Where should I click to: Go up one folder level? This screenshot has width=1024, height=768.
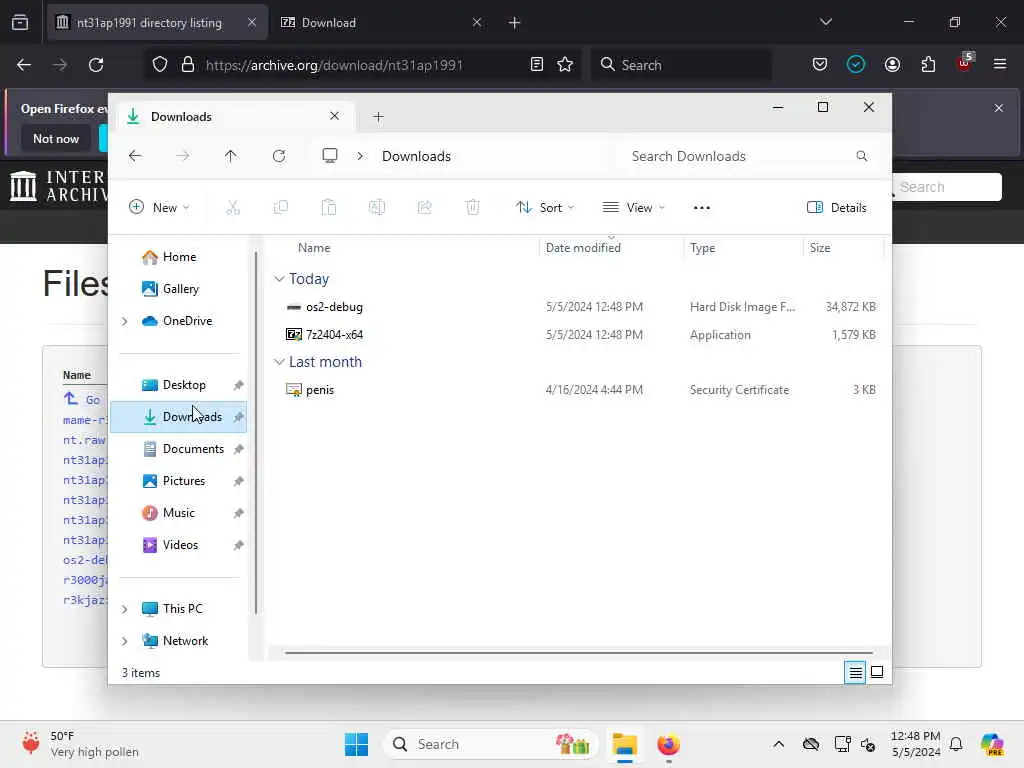tap(231, 156)
